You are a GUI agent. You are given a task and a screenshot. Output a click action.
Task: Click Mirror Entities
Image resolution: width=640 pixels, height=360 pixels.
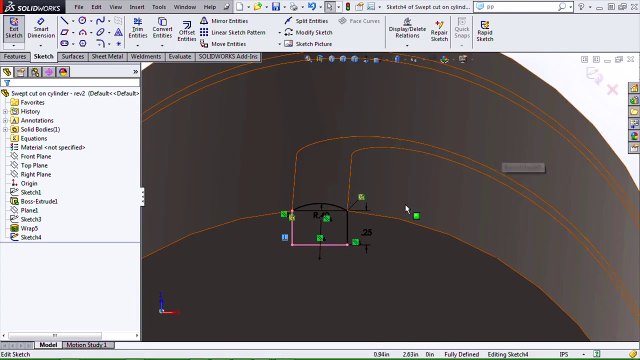(224, 21)
